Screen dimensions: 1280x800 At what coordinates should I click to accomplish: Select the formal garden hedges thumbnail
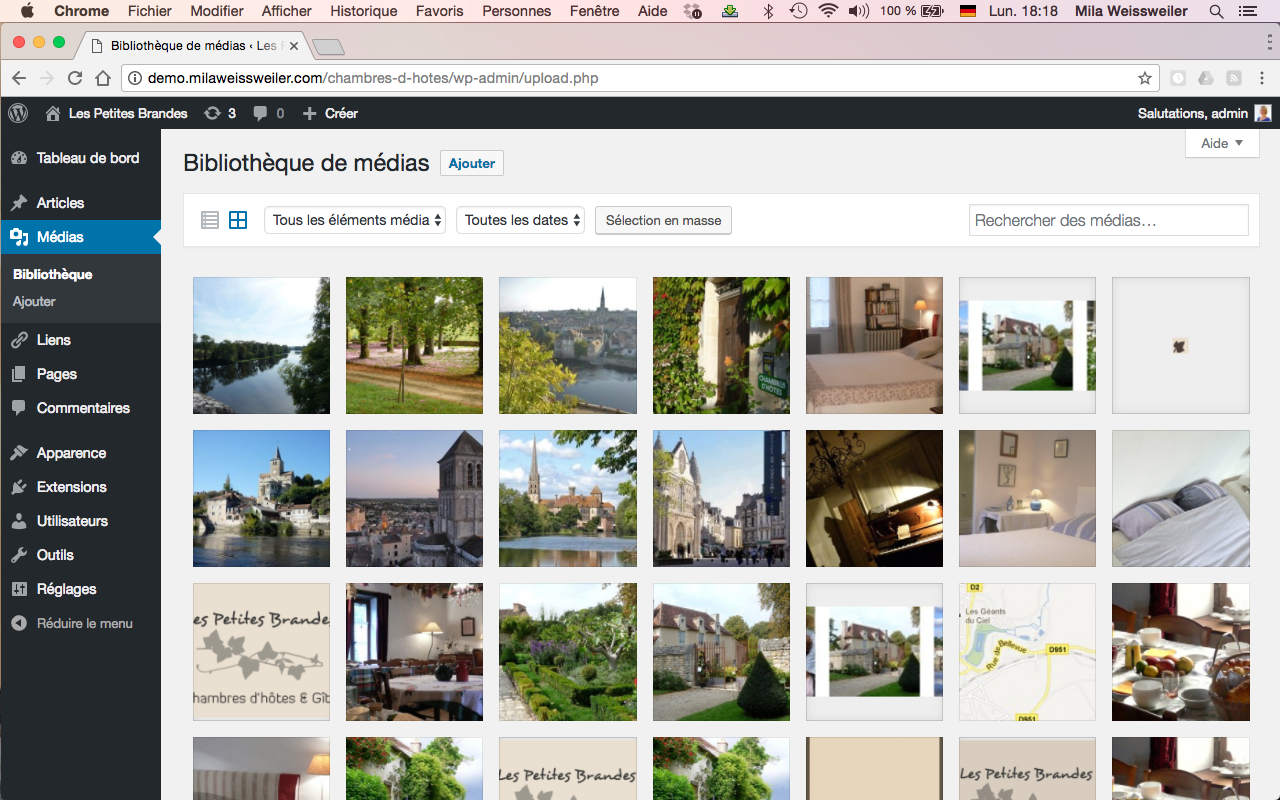tap(568, 652)
